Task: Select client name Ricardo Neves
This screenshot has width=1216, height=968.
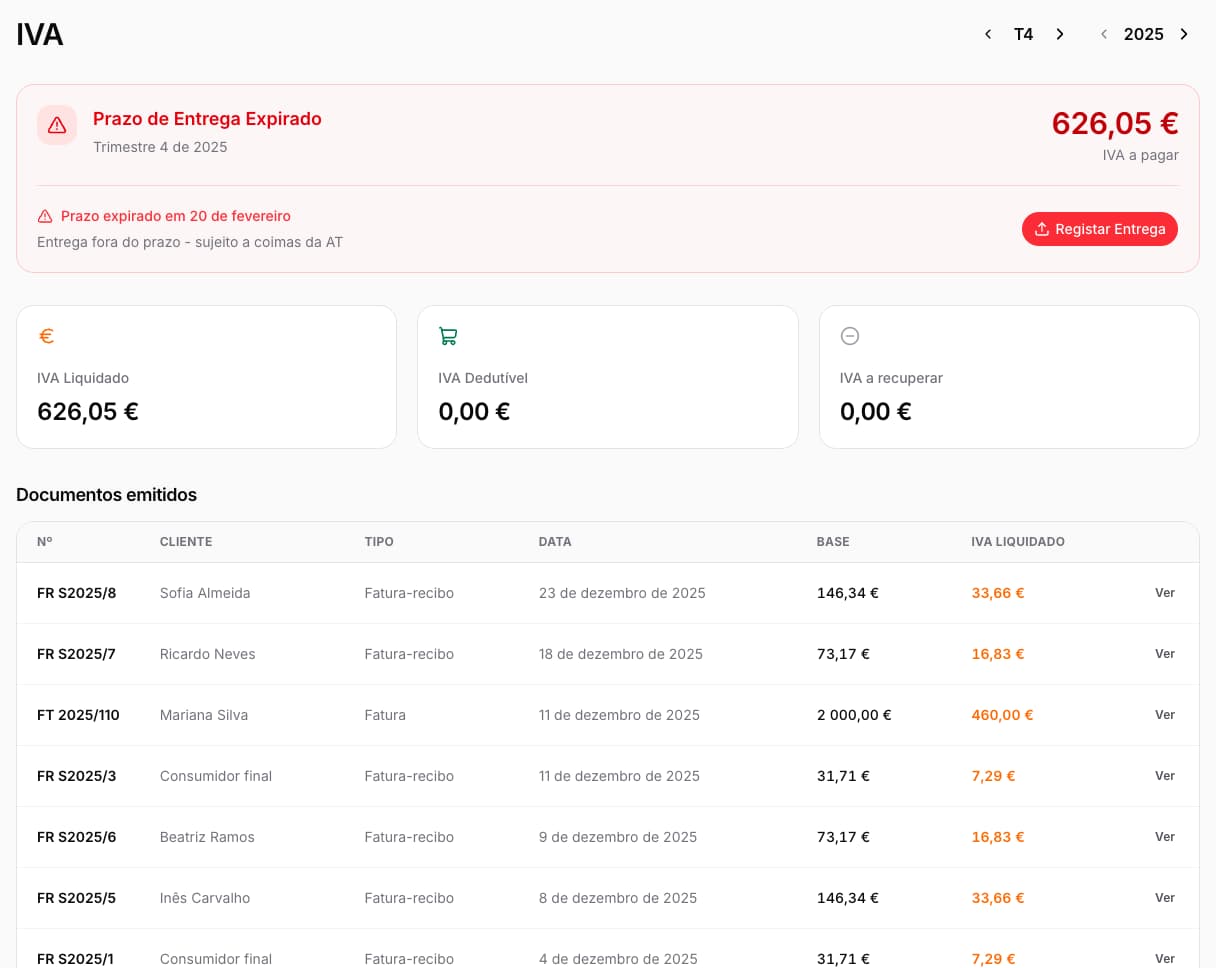Action: 208,654
